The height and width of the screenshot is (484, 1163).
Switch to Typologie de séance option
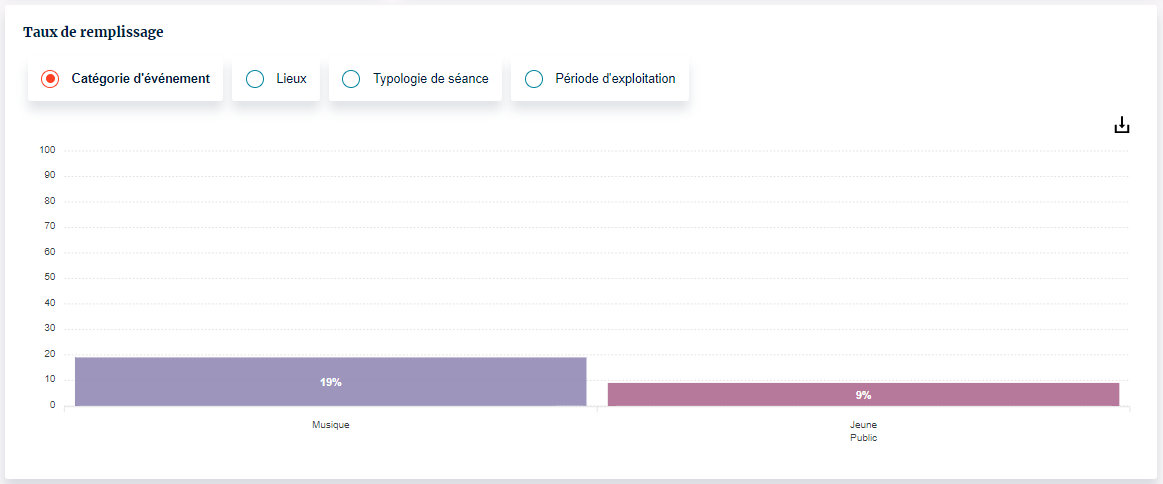[351, 79]
